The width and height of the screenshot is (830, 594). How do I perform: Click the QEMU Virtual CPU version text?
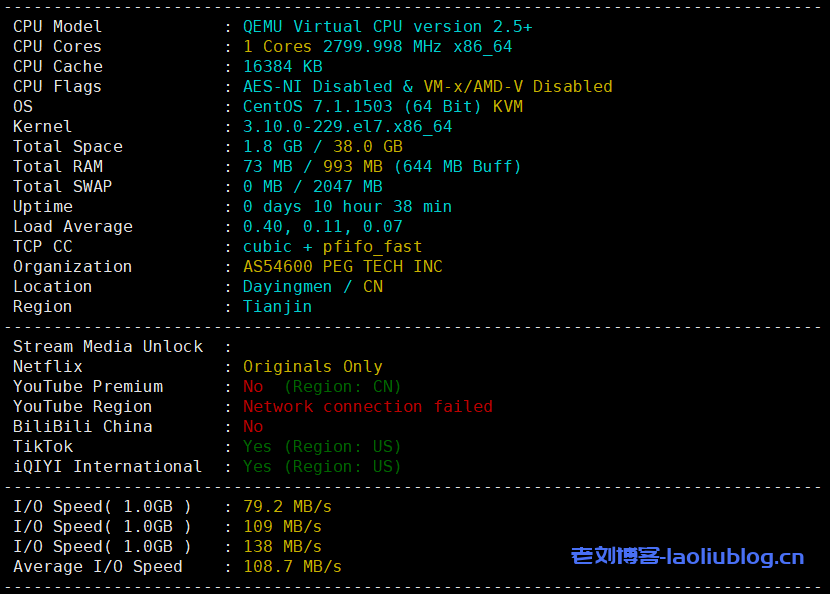[387, 27]
